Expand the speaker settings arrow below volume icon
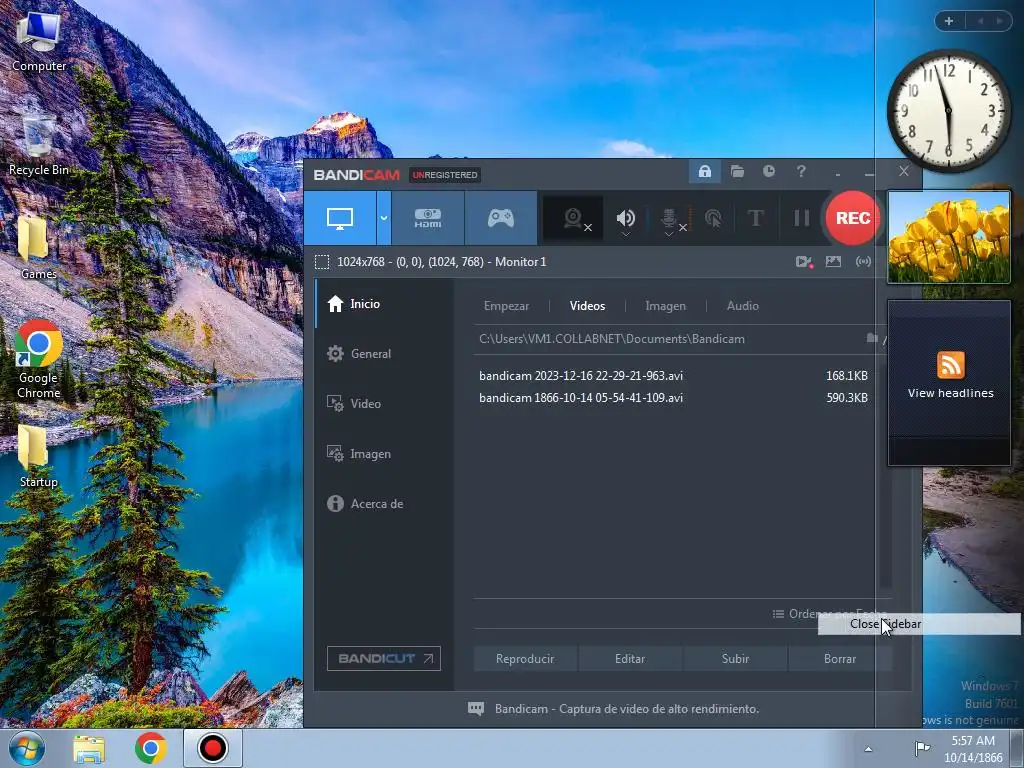 625,234
